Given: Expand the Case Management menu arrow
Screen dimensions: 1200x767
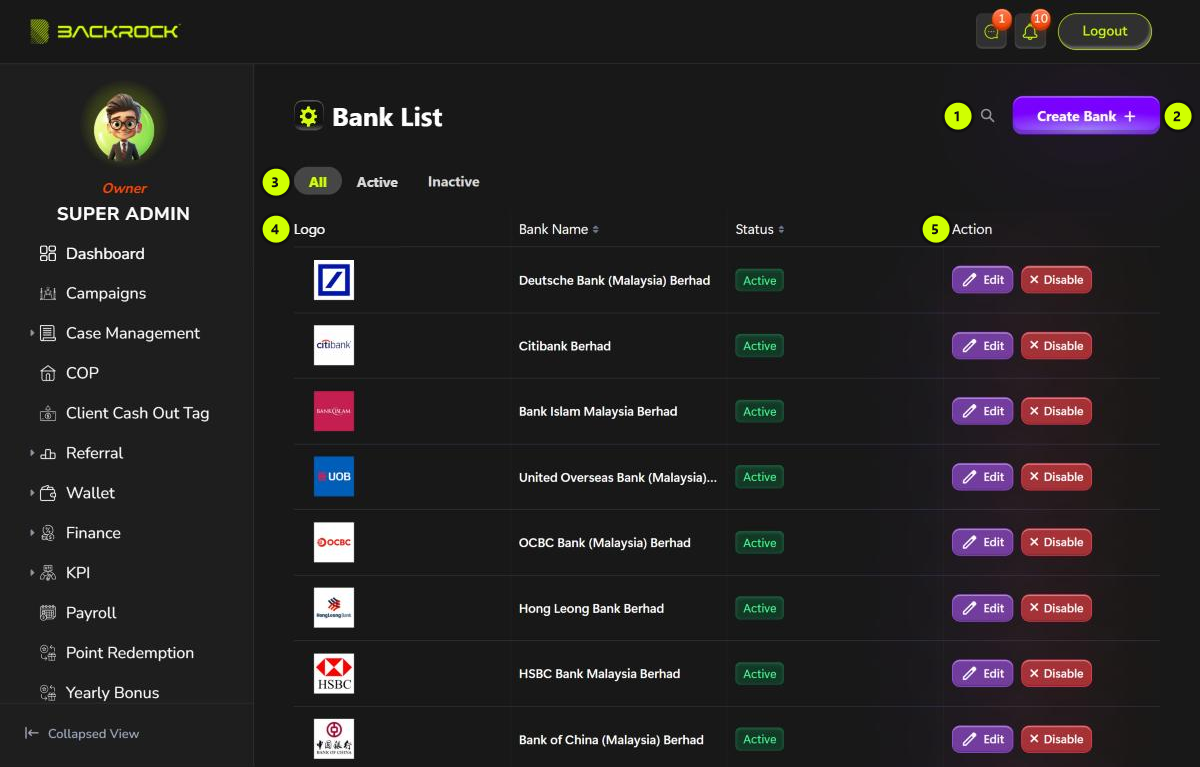Looking at the screenshot, I should point(32,333).
